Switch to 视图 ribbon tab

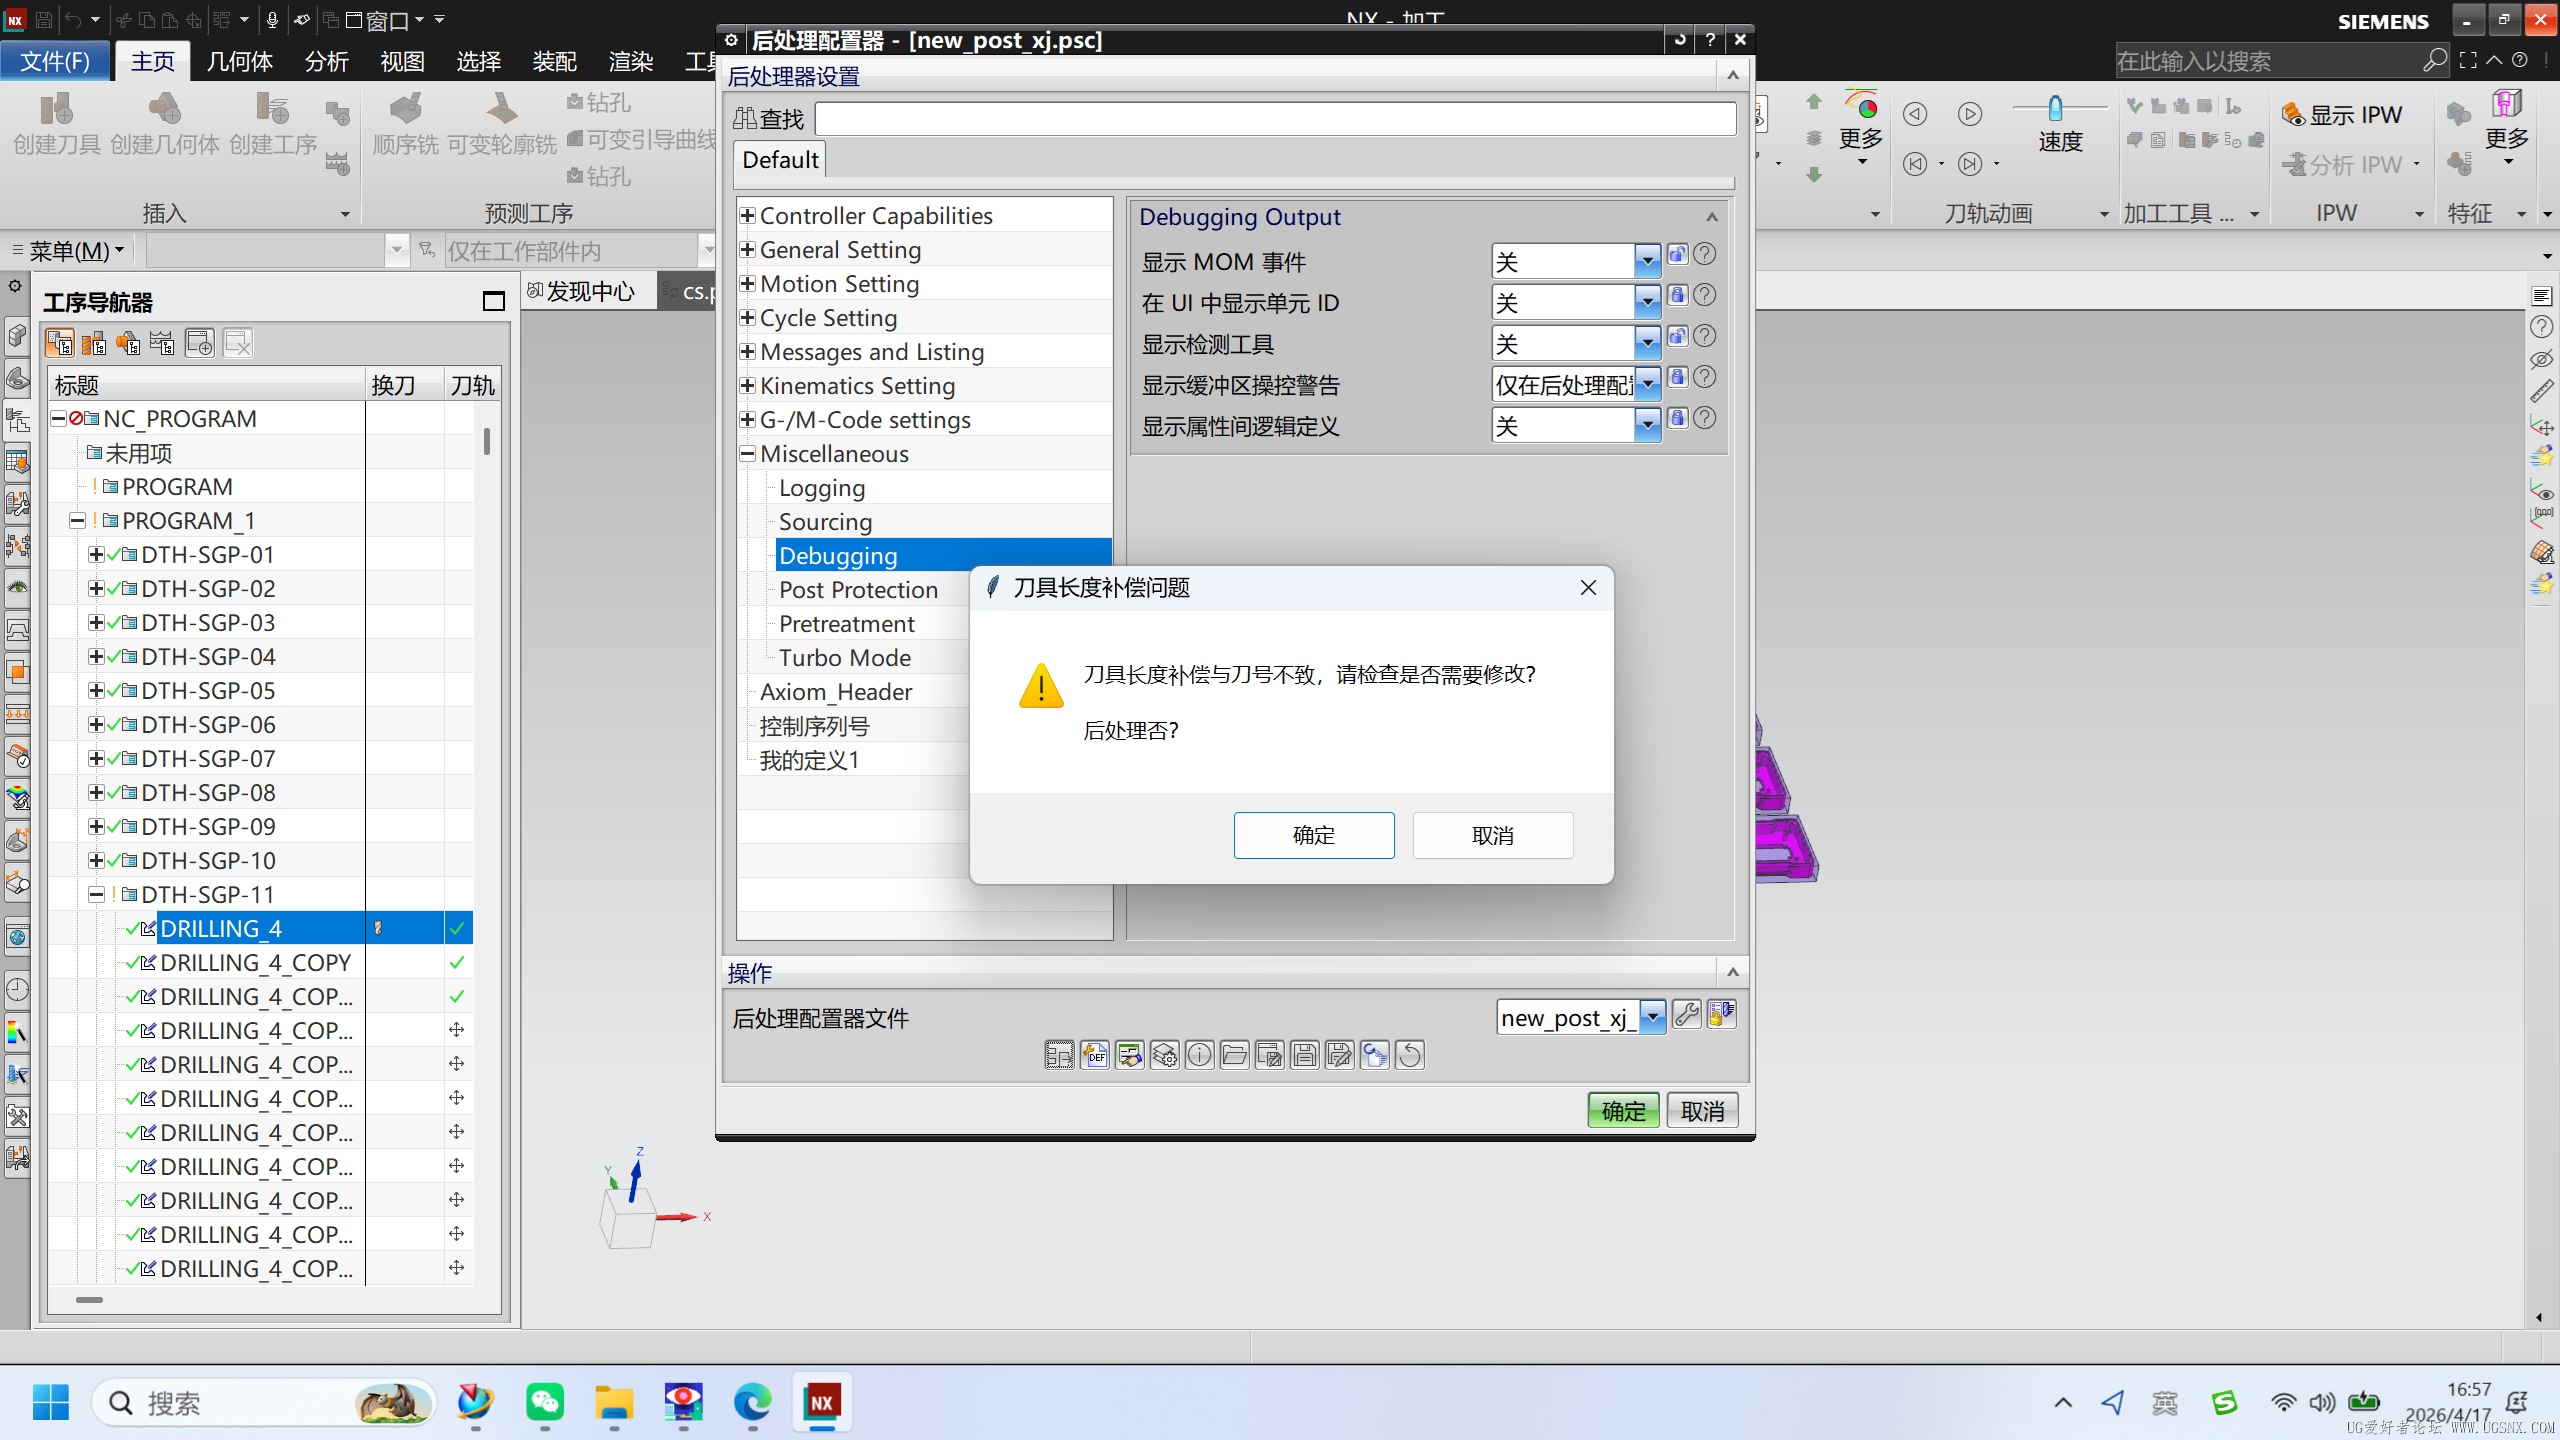pos(403,61)
